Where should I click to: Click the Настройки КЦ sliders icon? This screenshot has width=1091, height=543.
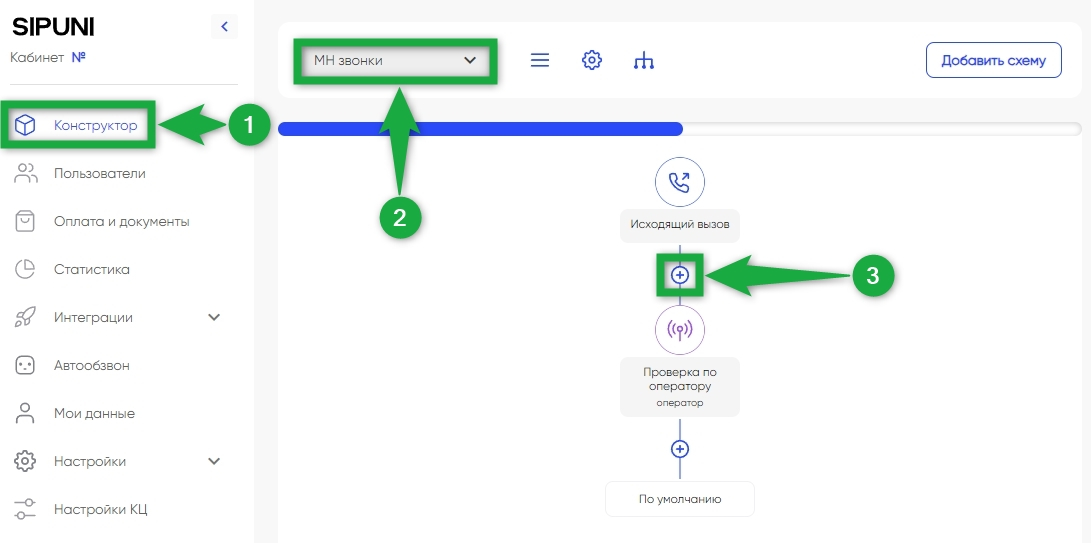click(x=25, y=509)
